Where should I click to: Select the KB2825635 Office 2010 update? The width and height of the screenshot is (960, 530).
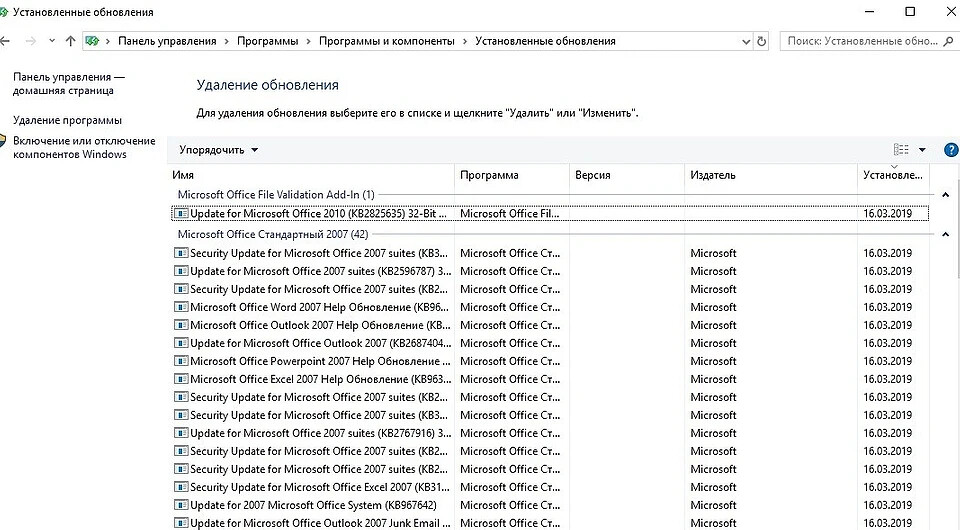click(318, 213)
